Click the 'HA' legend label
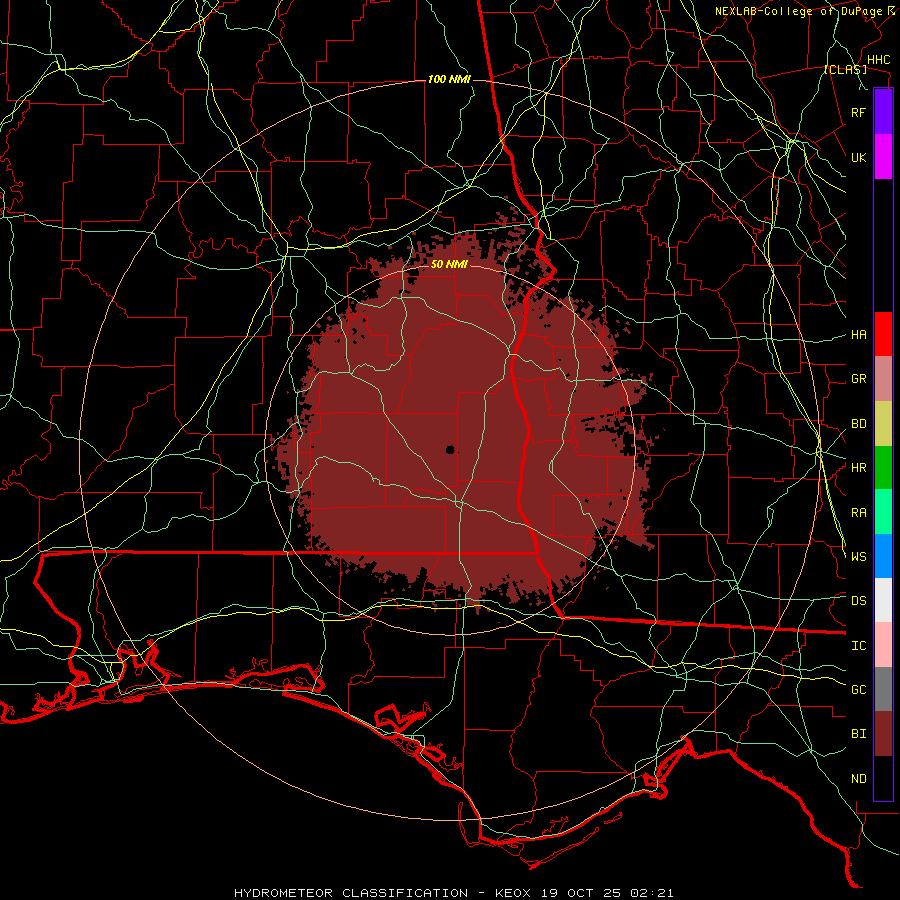 [859, 335]
